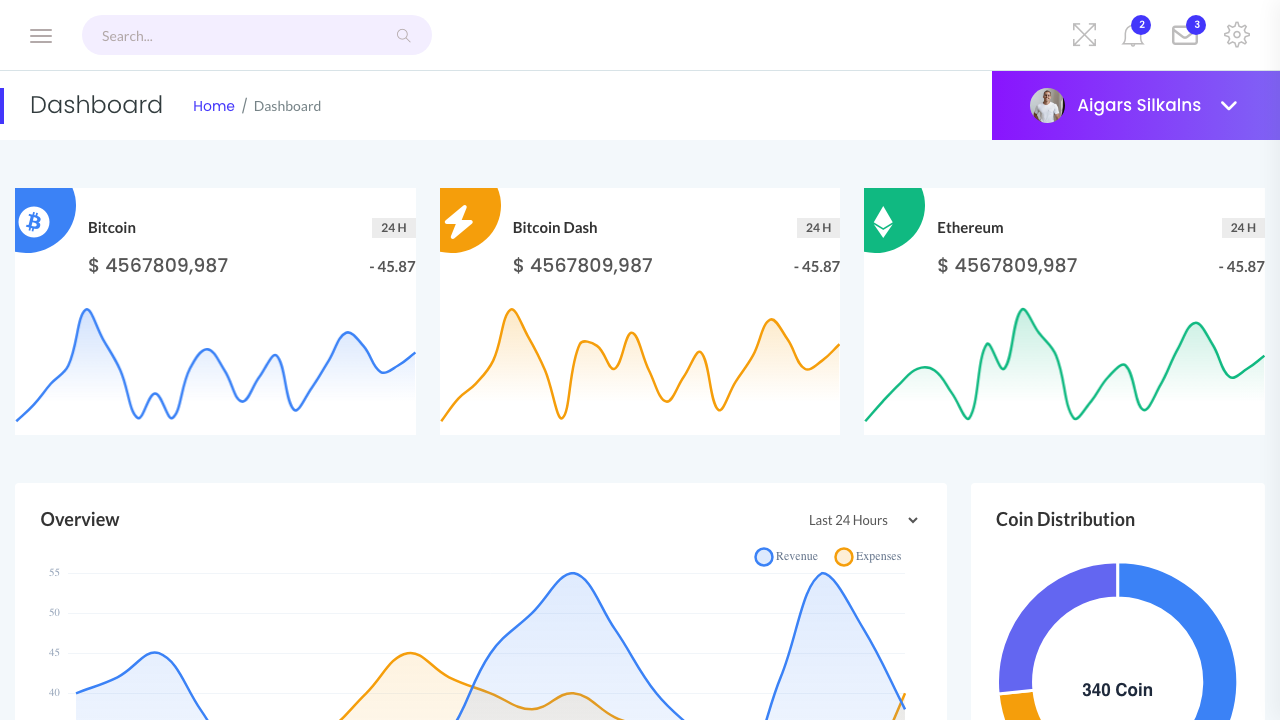Open the 24H badge on Bitcoin card
This screenshot has height=720, width=1280.
393,227
